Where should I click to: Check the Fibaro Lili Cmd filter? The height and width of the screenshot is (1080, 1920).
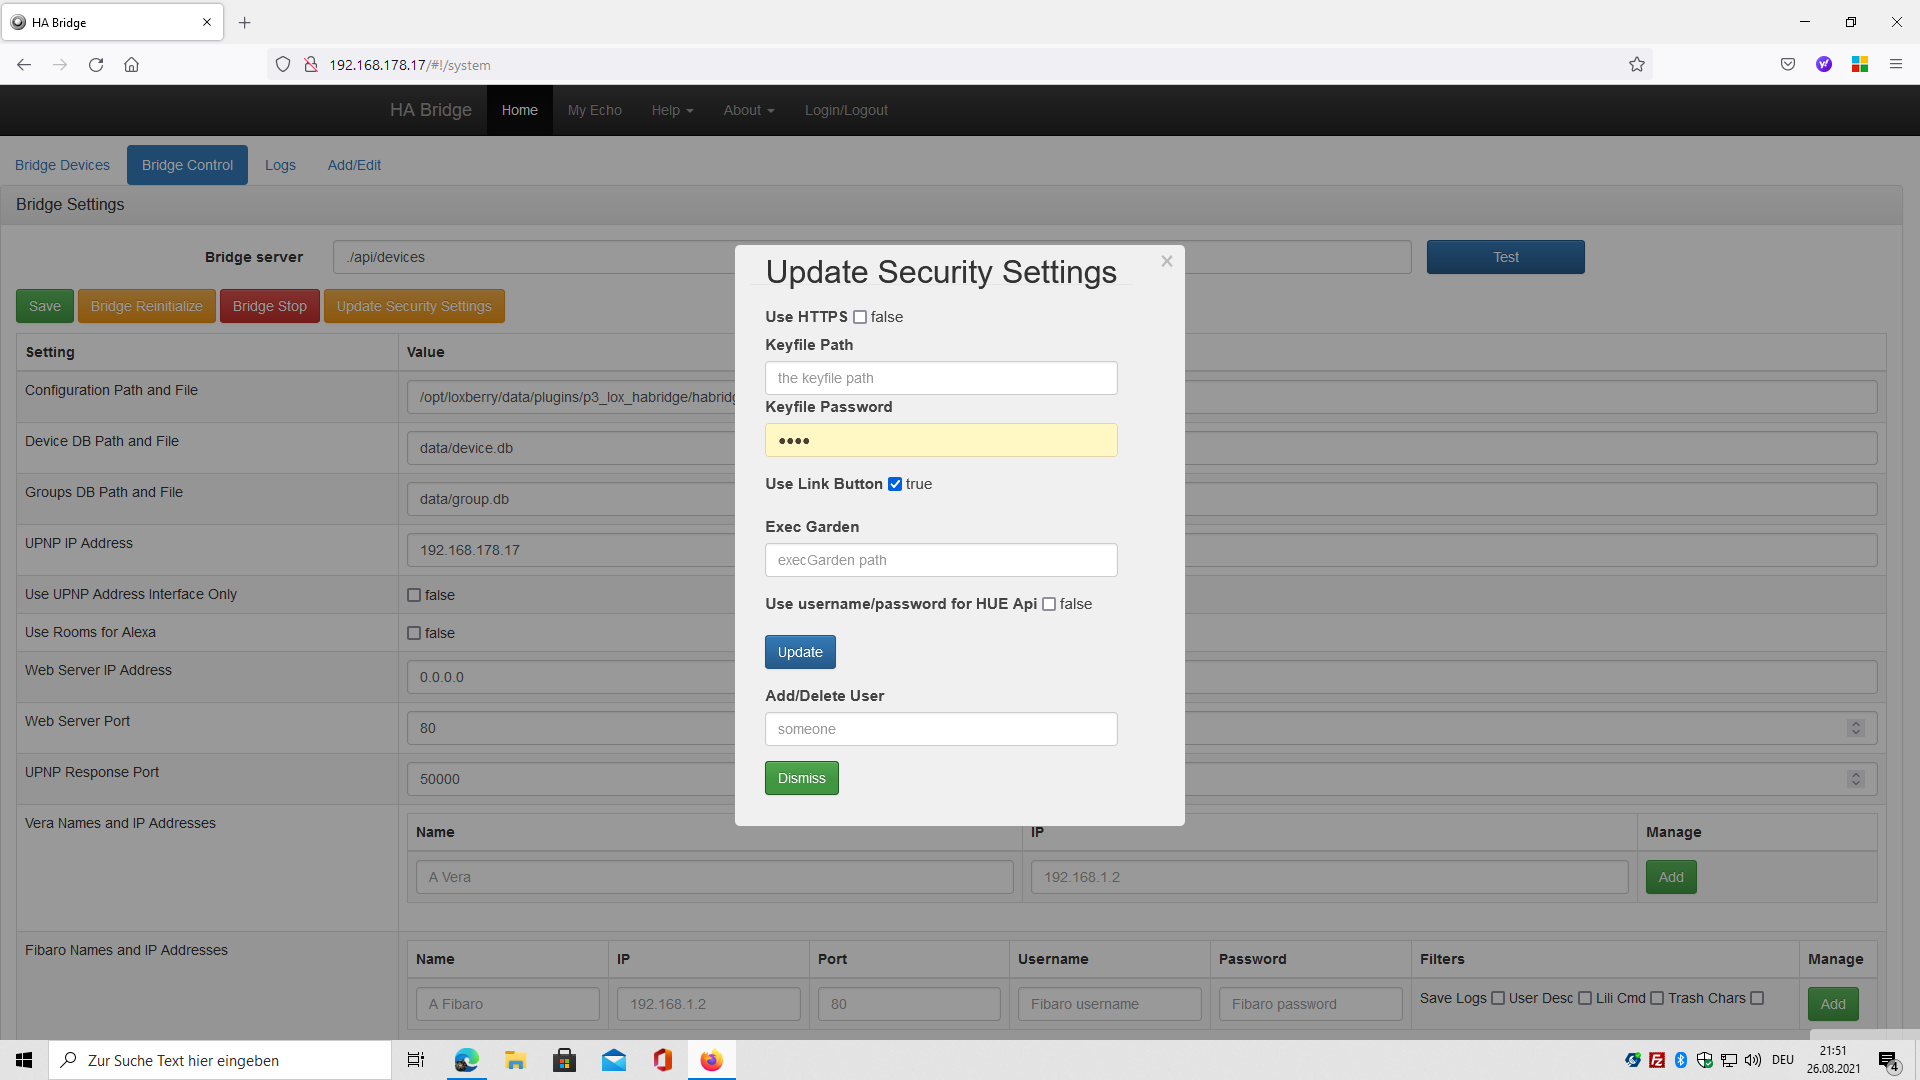(1657, 998)
